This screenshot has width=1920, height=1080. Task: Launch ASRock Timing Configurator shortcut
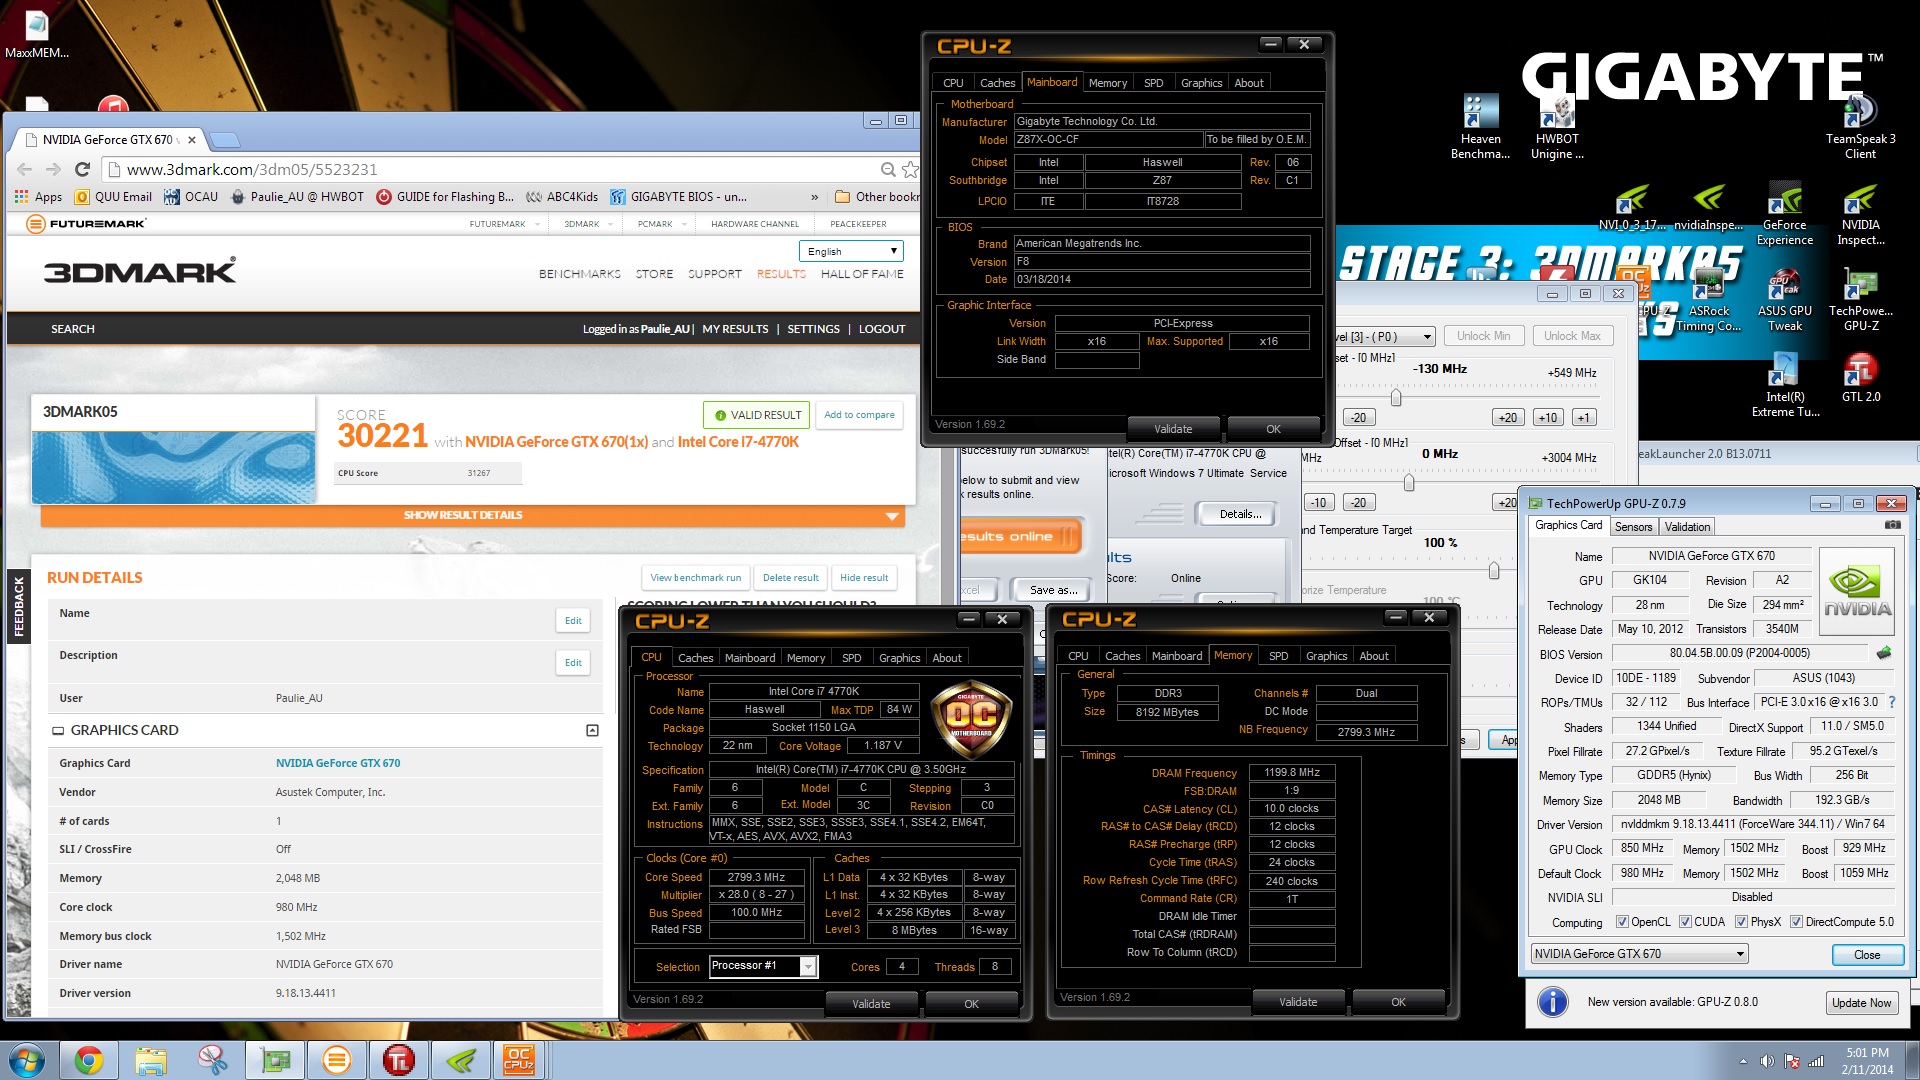point(1708,300)
